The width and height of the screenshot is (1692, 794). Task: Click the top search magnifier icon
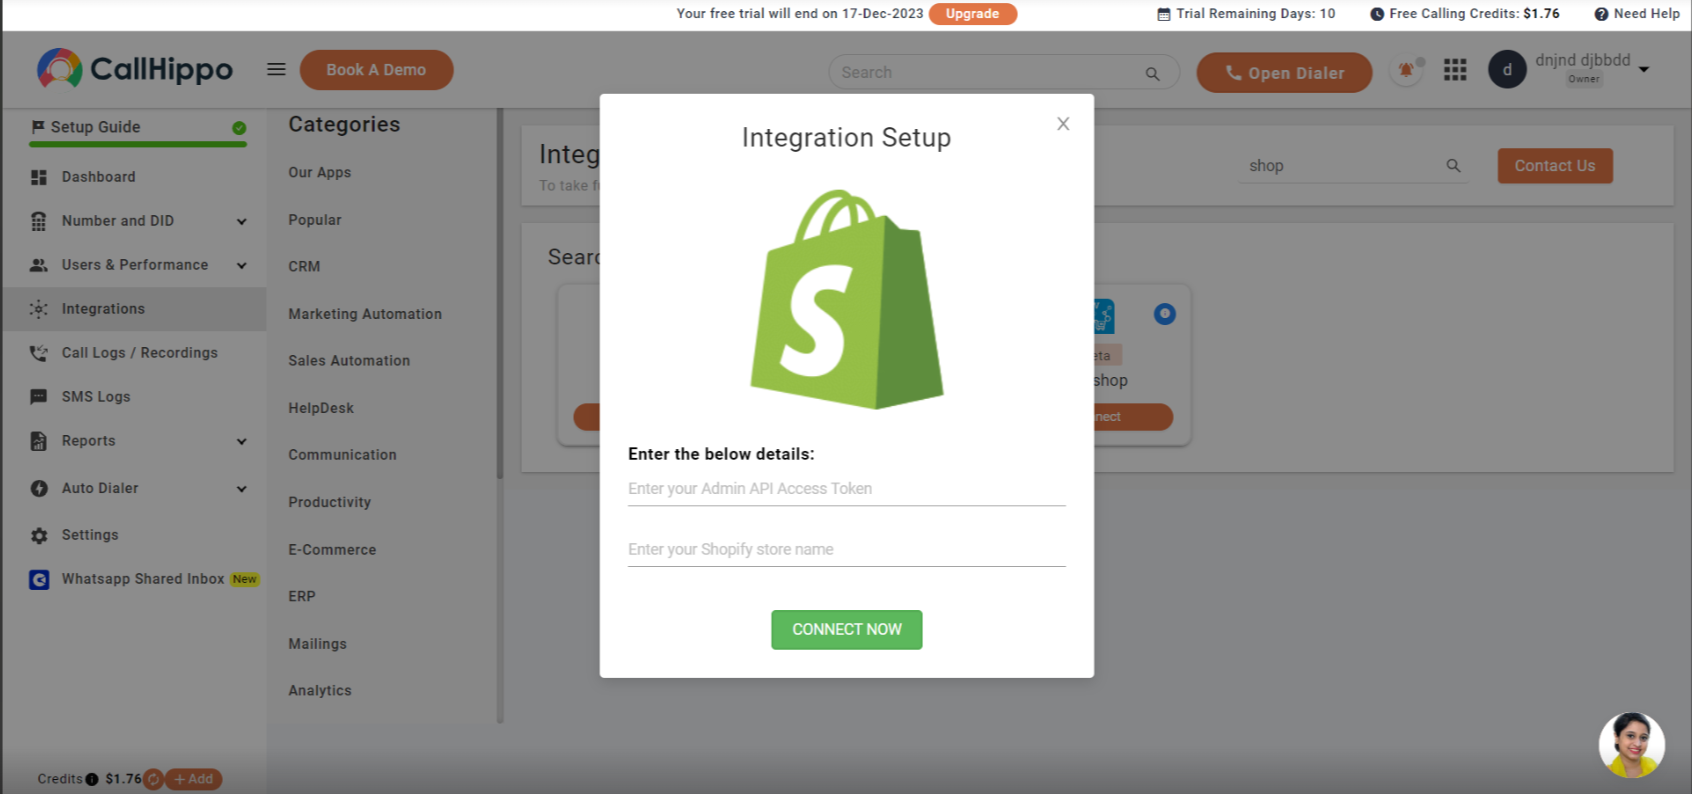click(1152, 74)
